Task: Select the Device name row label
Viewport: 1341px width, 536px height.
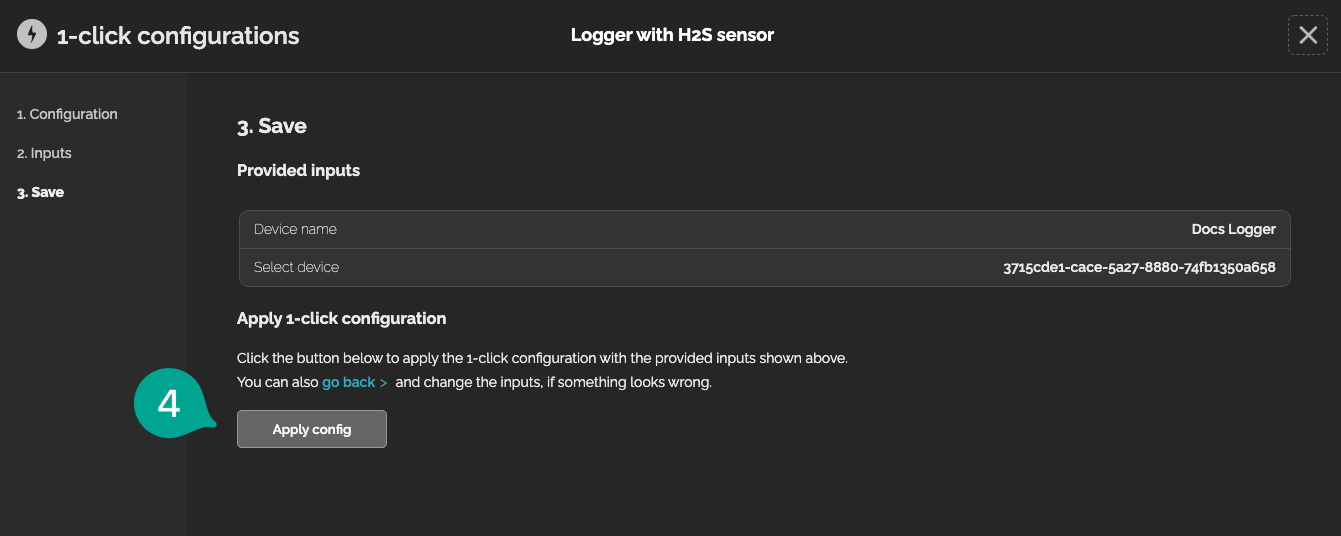Action: pyautogui.click(x=295, y=229)
